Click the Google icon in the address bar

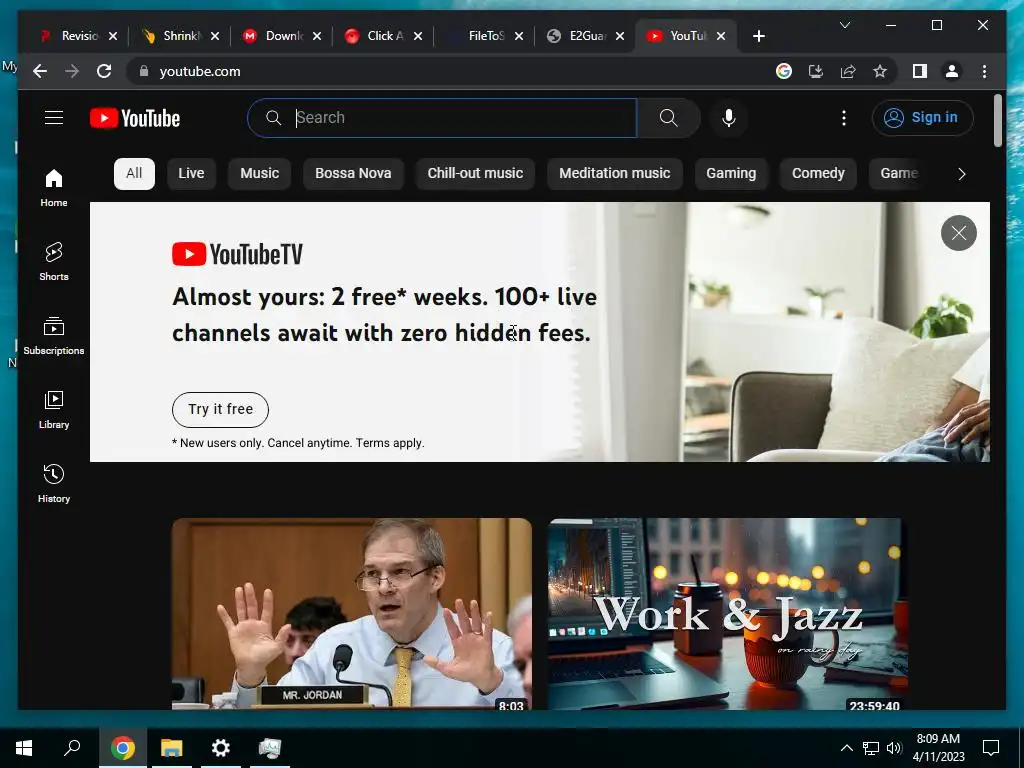pos(784,71)
